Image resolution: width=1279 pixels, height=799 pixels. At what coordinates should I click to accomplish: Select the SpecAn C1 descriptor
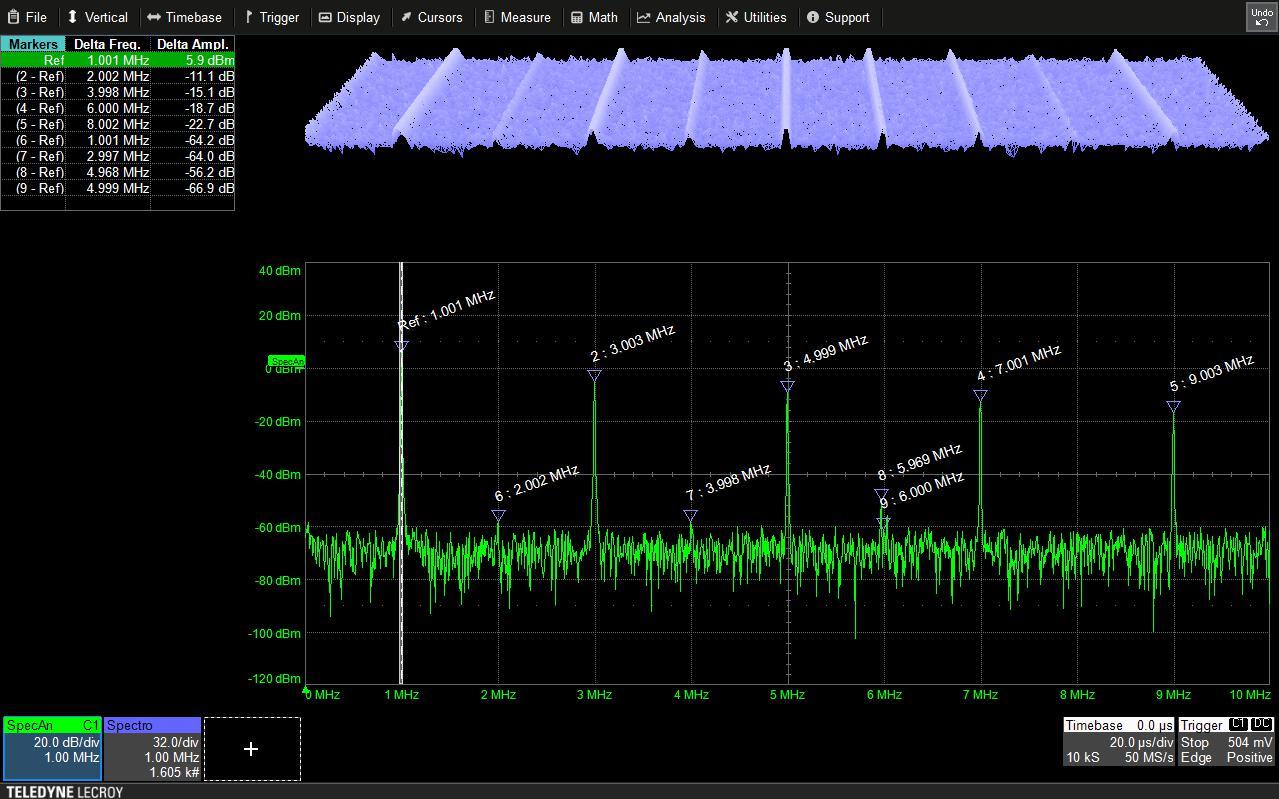[x=52, y=748]
